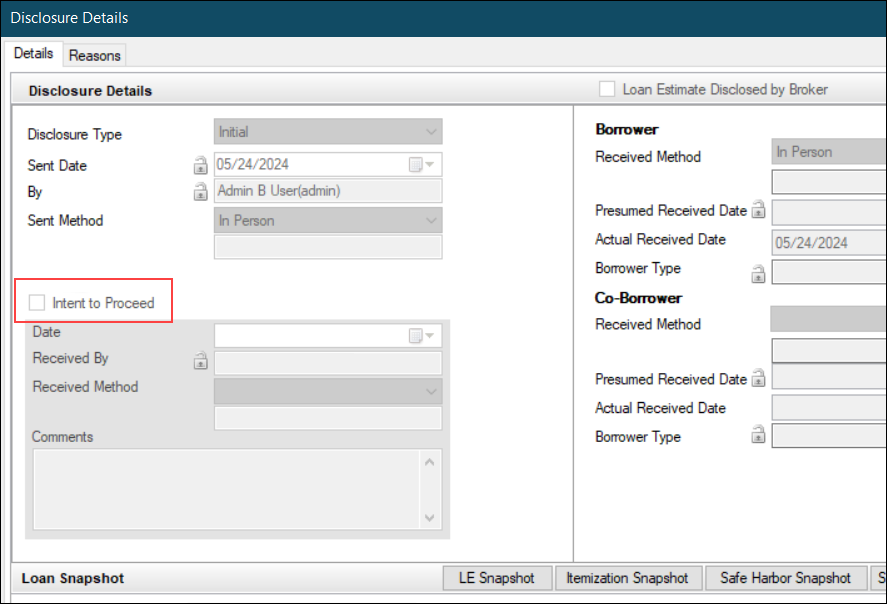The width and height of the screenshot is (887, 604).
Task: Expand Intent to Proceed Received Method dropdown
Action: click(x=328, y=391)
